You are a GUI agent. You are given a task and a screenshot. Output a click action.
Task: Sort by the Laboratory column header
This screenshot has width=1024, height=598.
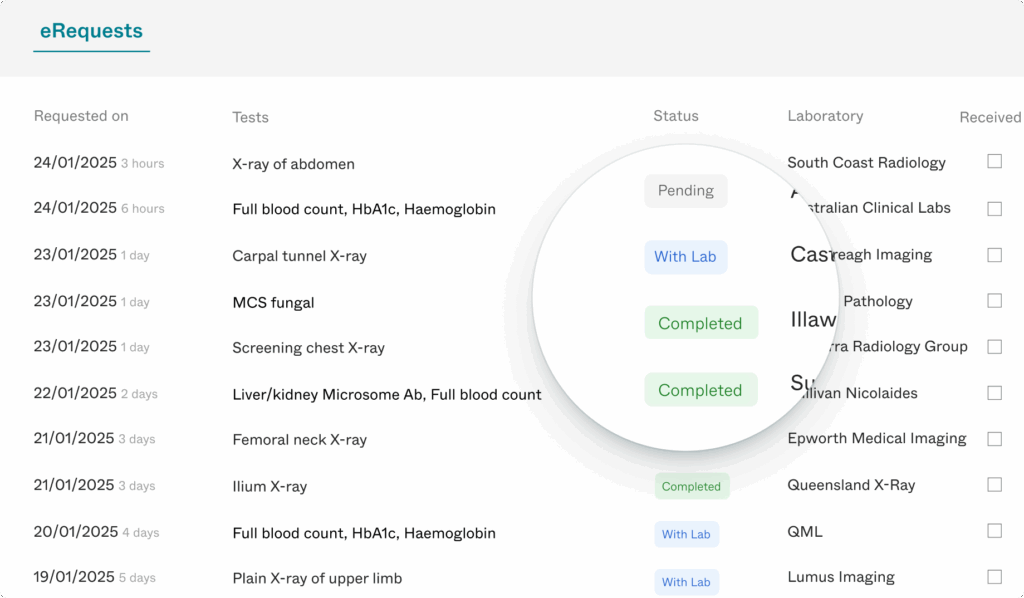[x=825, y=116]
